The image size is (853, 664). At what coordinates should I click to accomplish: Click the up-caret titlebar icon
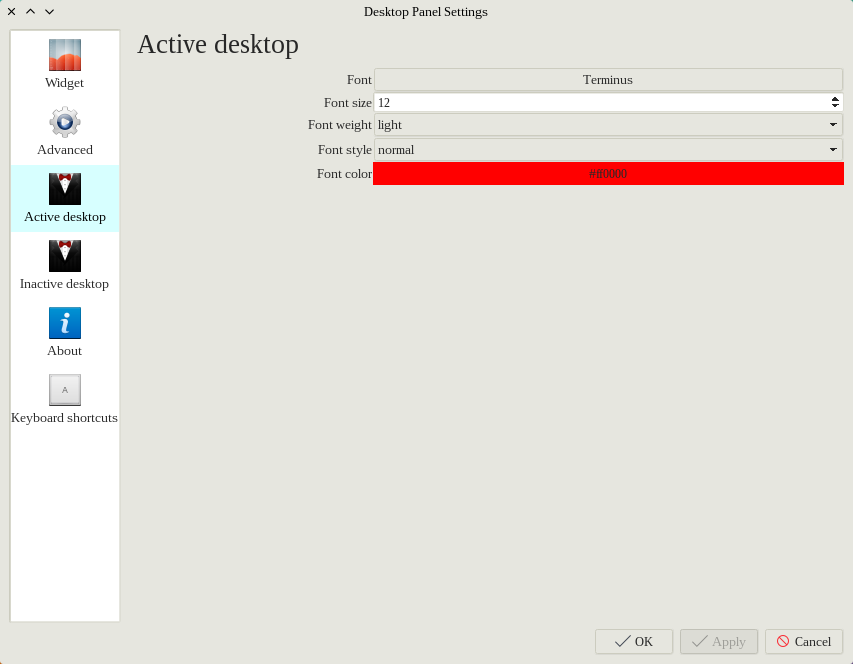tap(30, 12)
